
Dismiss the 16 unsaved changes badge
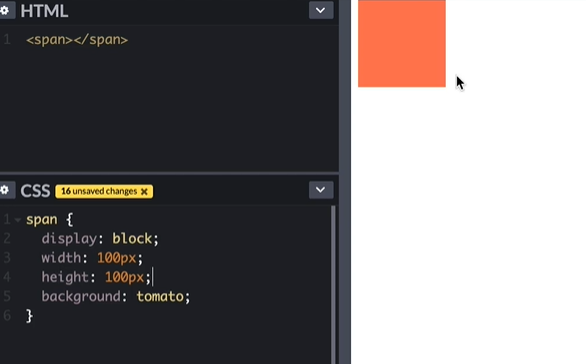click(x=144, y=192)
